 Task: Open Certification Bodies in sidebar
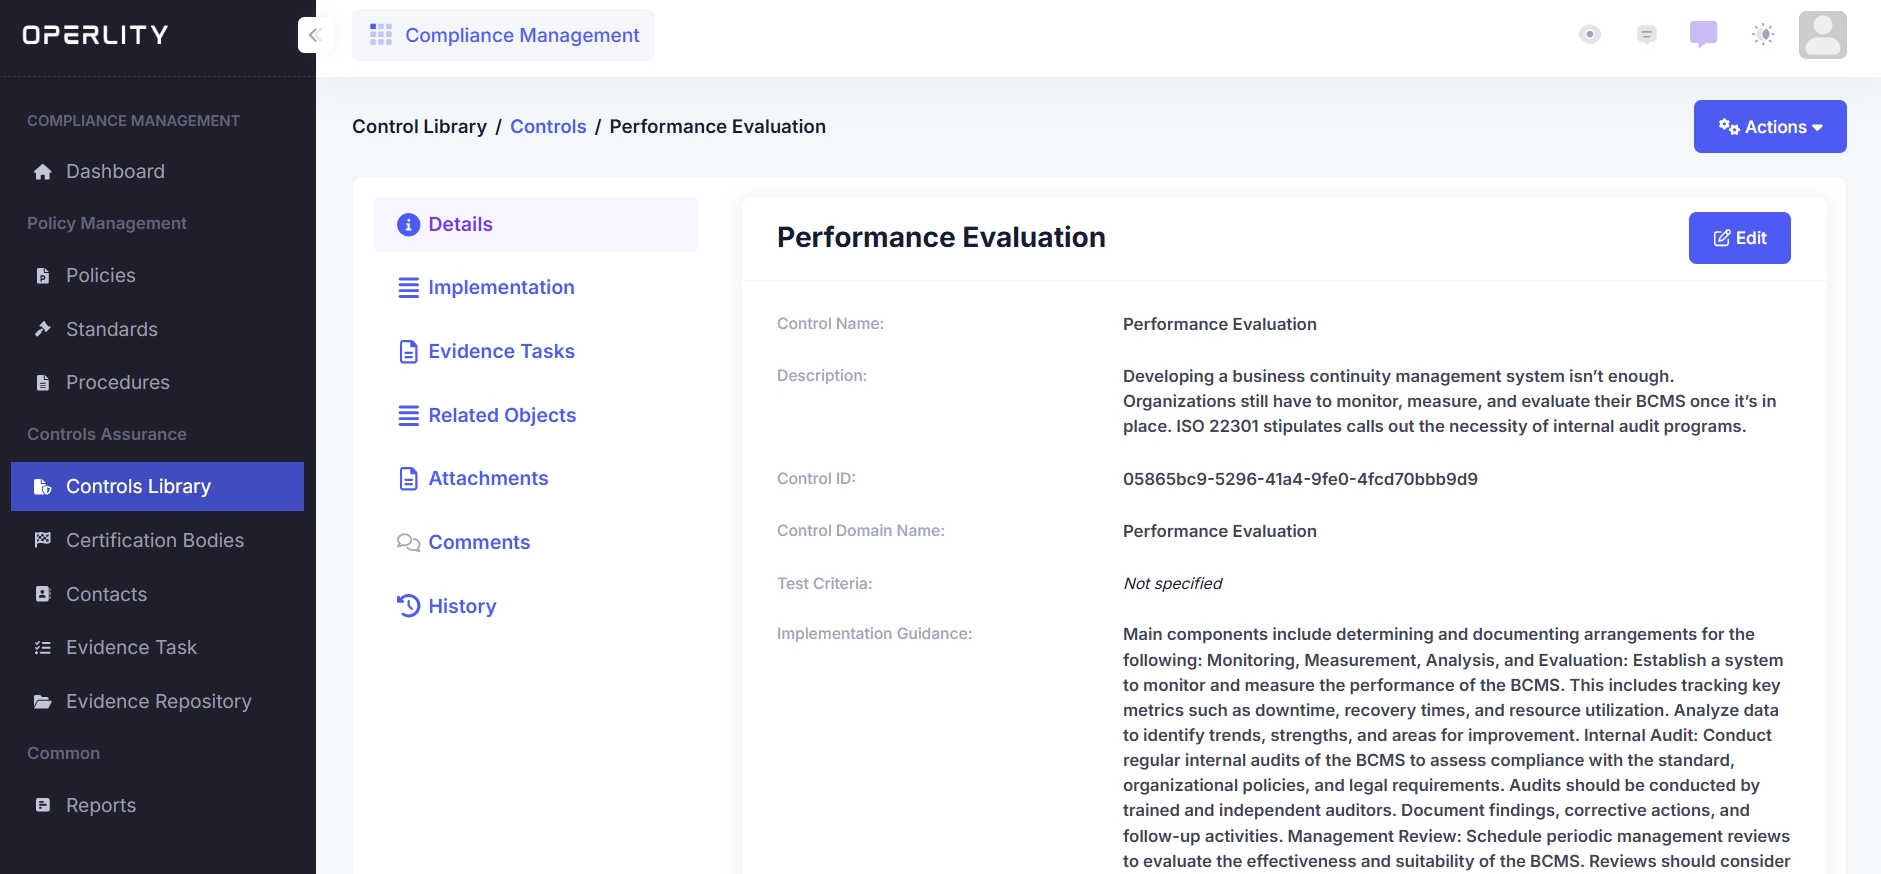click(x=154, y=541)
